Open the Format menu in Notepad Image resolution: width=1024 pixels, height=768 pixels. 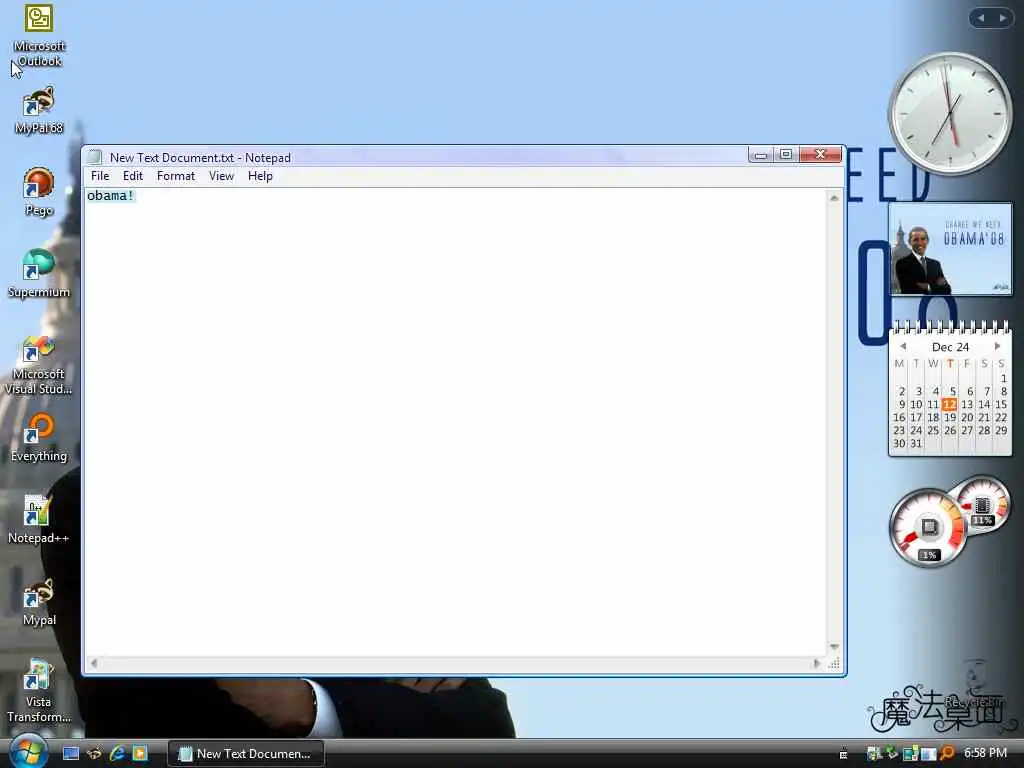tap(176, 176)
